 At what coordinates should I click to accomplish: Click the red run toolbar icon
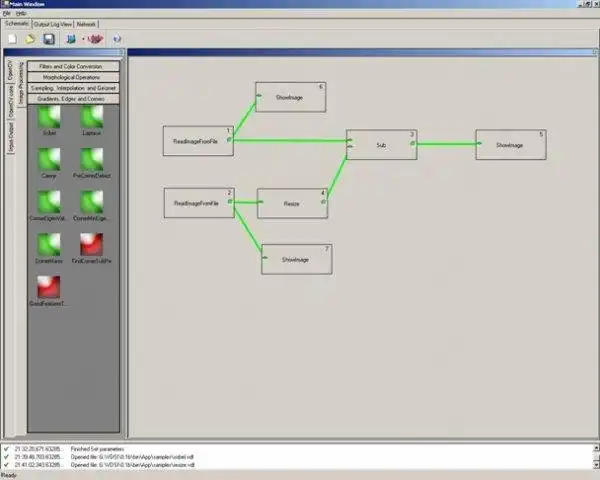(95, 39)
